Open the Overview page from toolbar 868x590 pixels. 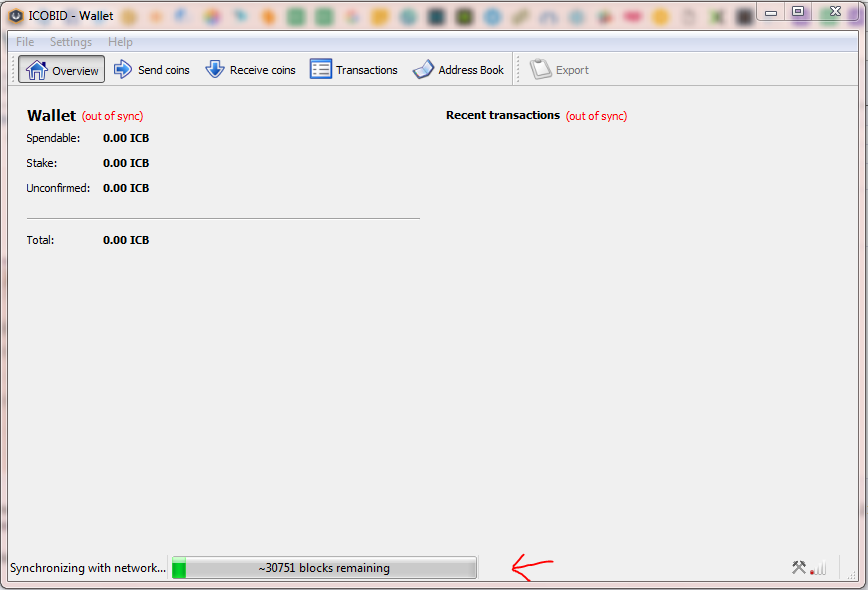pyautogui.click(x=61, y=70)
